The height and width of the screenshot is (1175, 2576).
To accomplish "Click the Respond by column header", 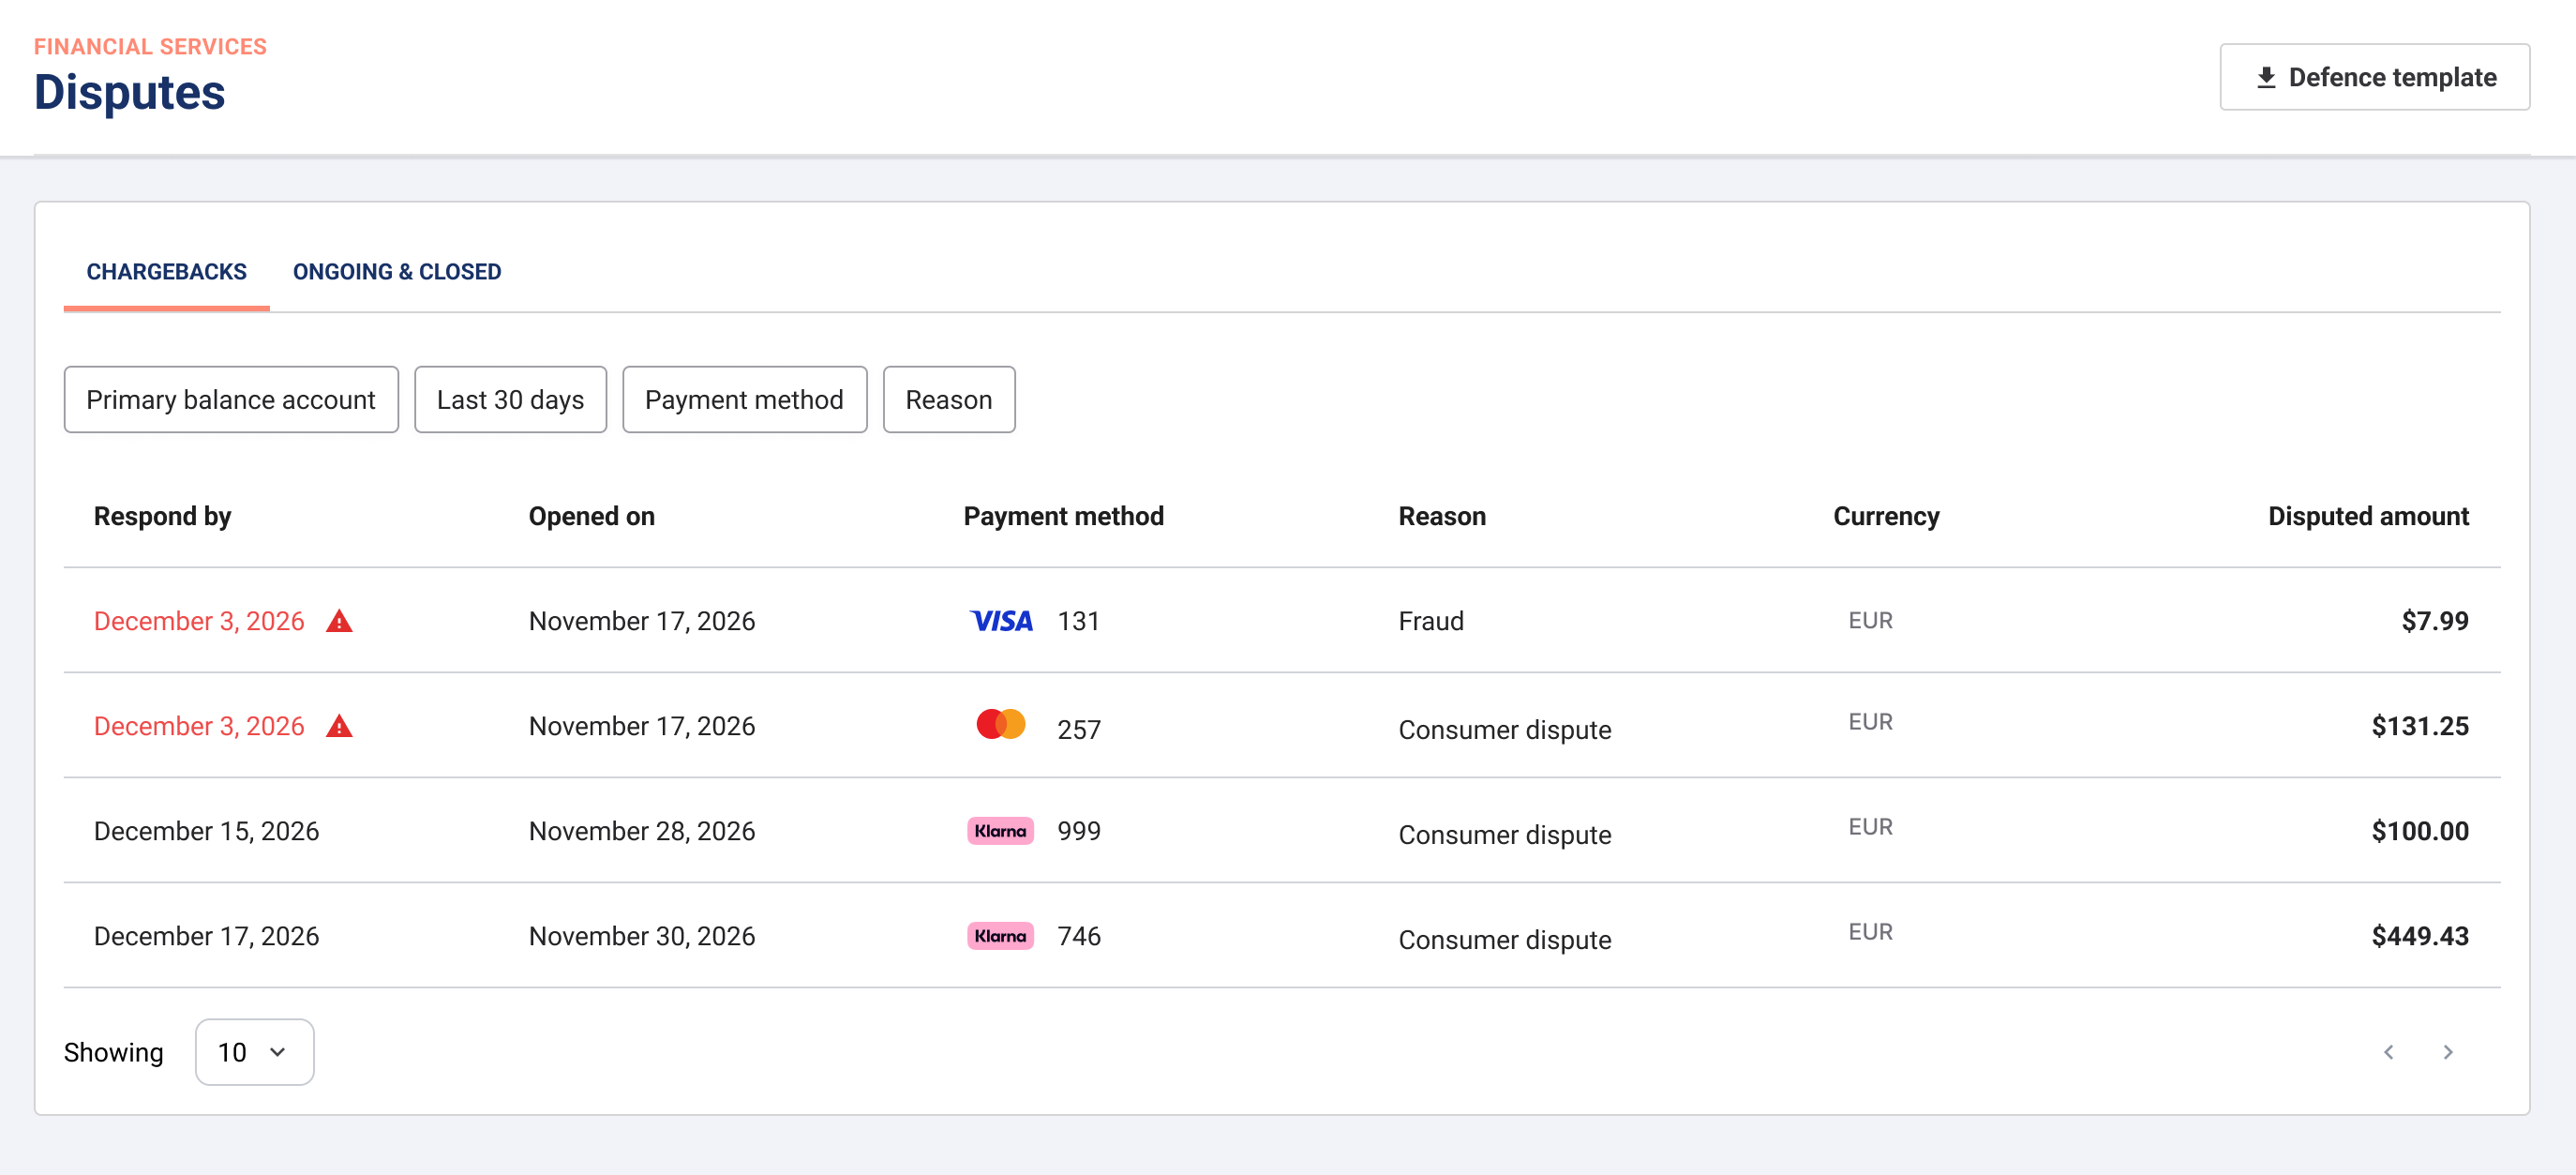I will 162,516.
